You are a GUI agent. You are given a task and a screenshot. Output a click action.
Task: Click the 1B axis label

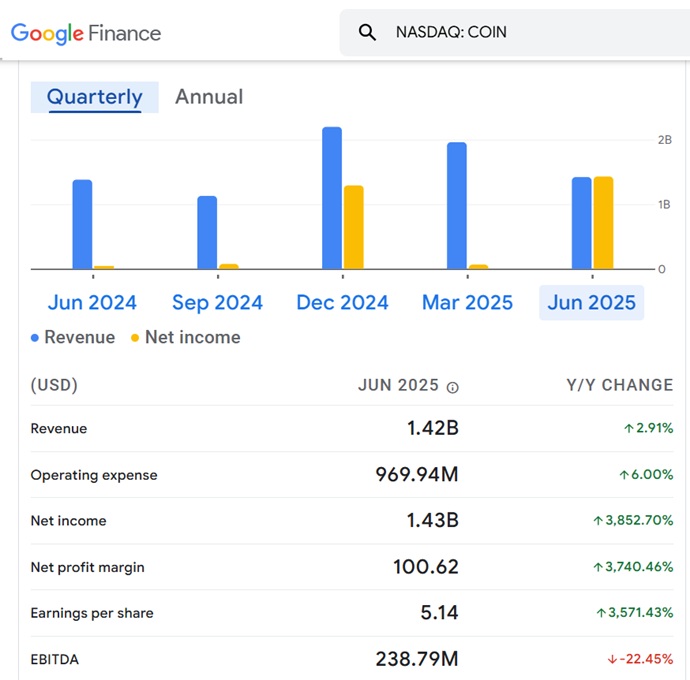coord(664,205)
